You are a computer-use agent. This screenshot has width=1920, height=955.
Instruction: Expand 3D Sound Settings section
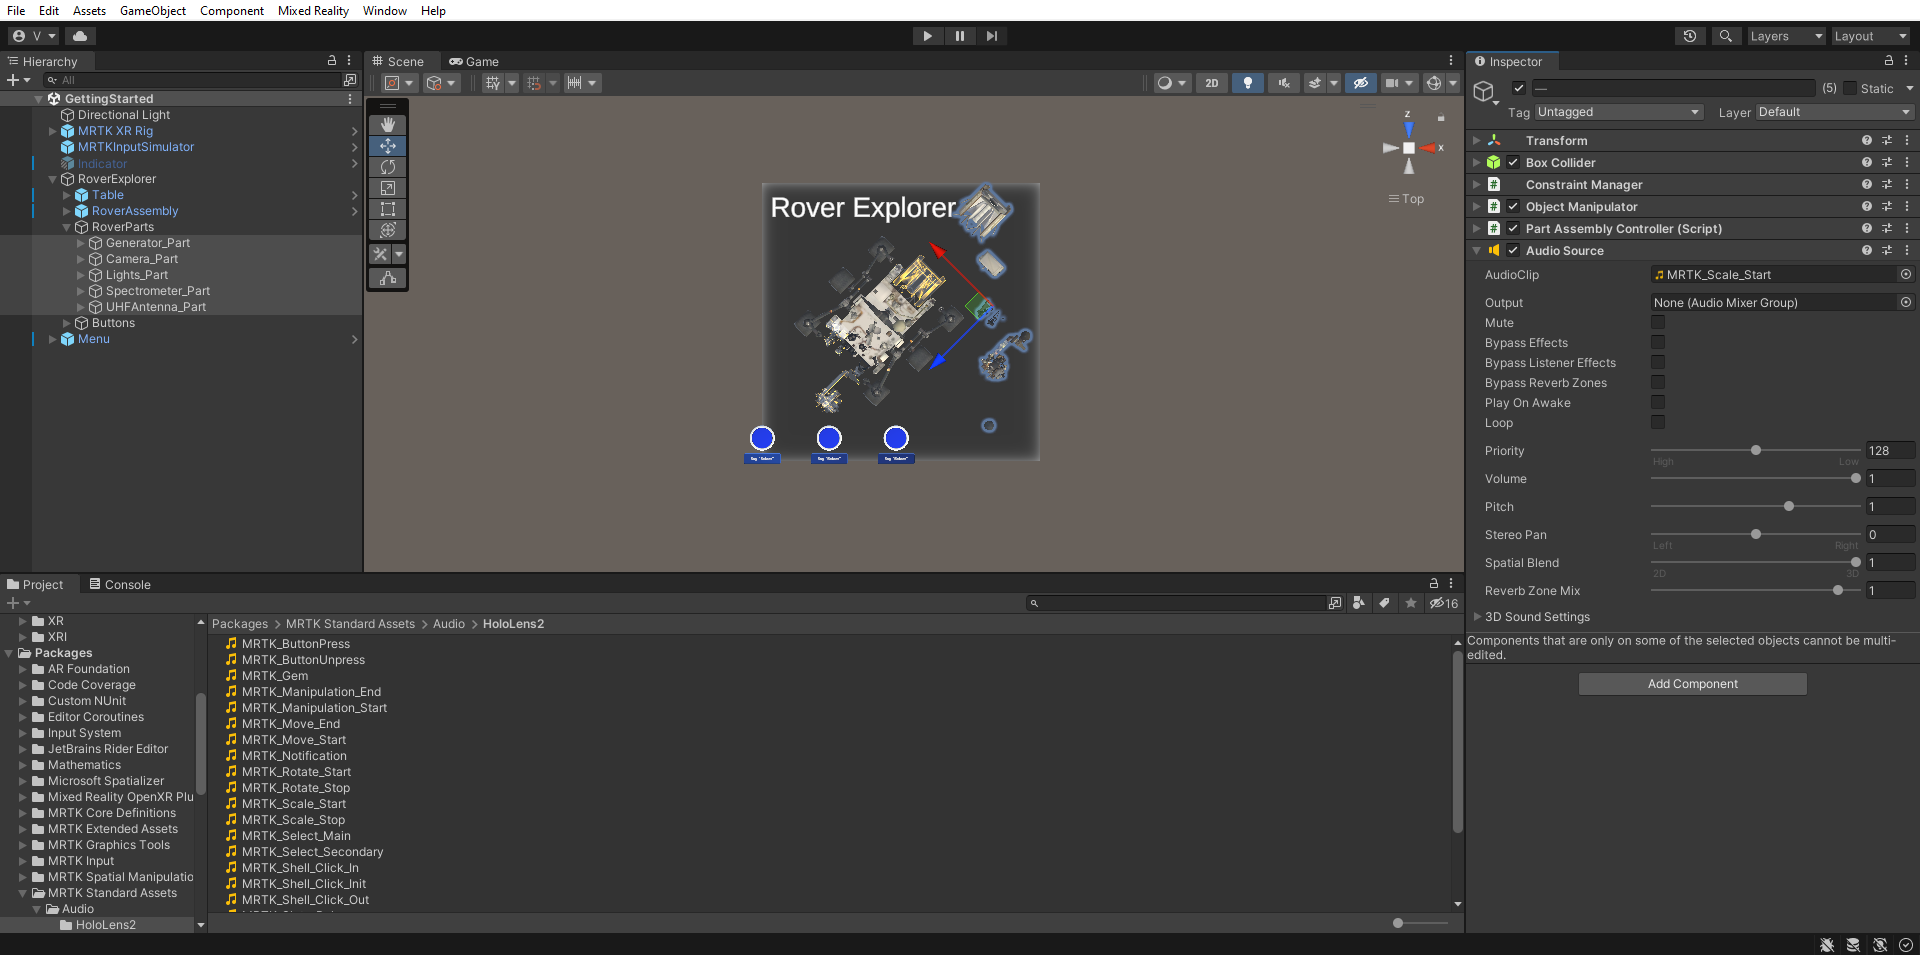click(1478, 617)
